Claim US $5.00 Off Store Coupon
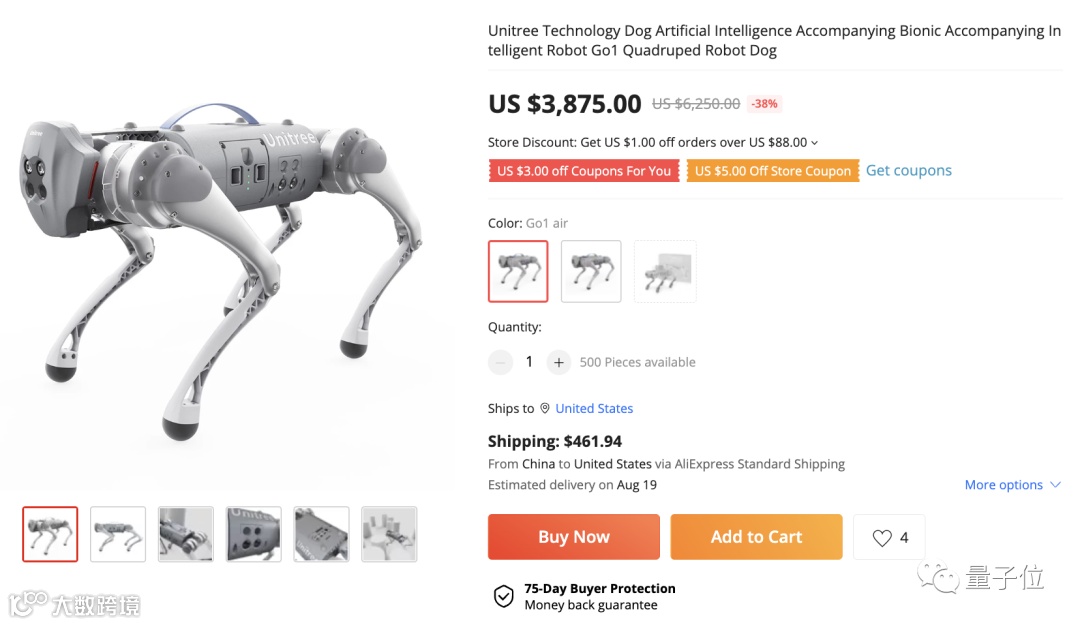This screenshot has width=1080, height=625. click(773, 171)
